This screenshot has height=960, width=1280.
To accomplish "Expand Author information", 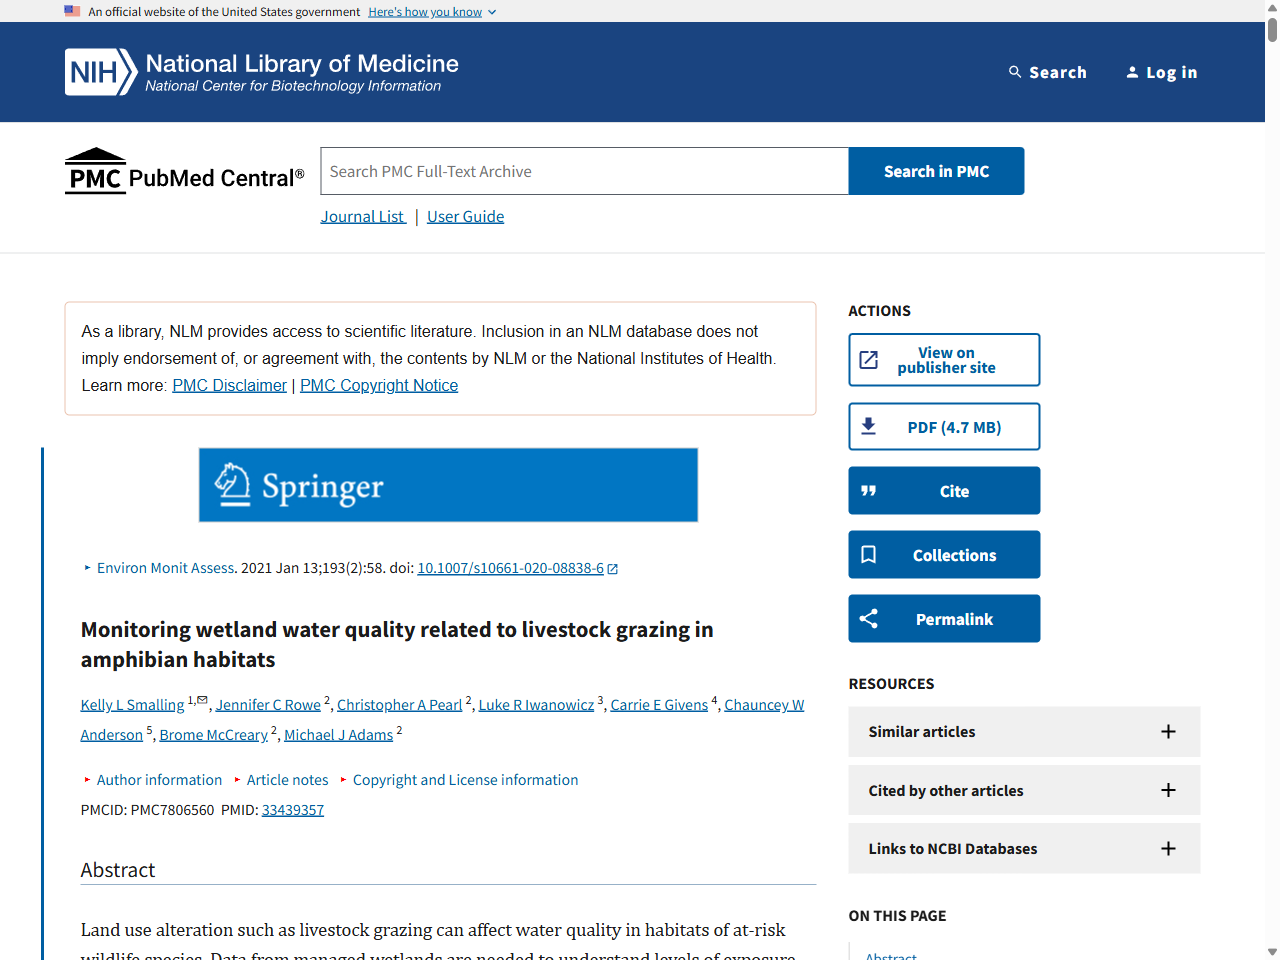I will pyautogui.click(x=153, y=780).
